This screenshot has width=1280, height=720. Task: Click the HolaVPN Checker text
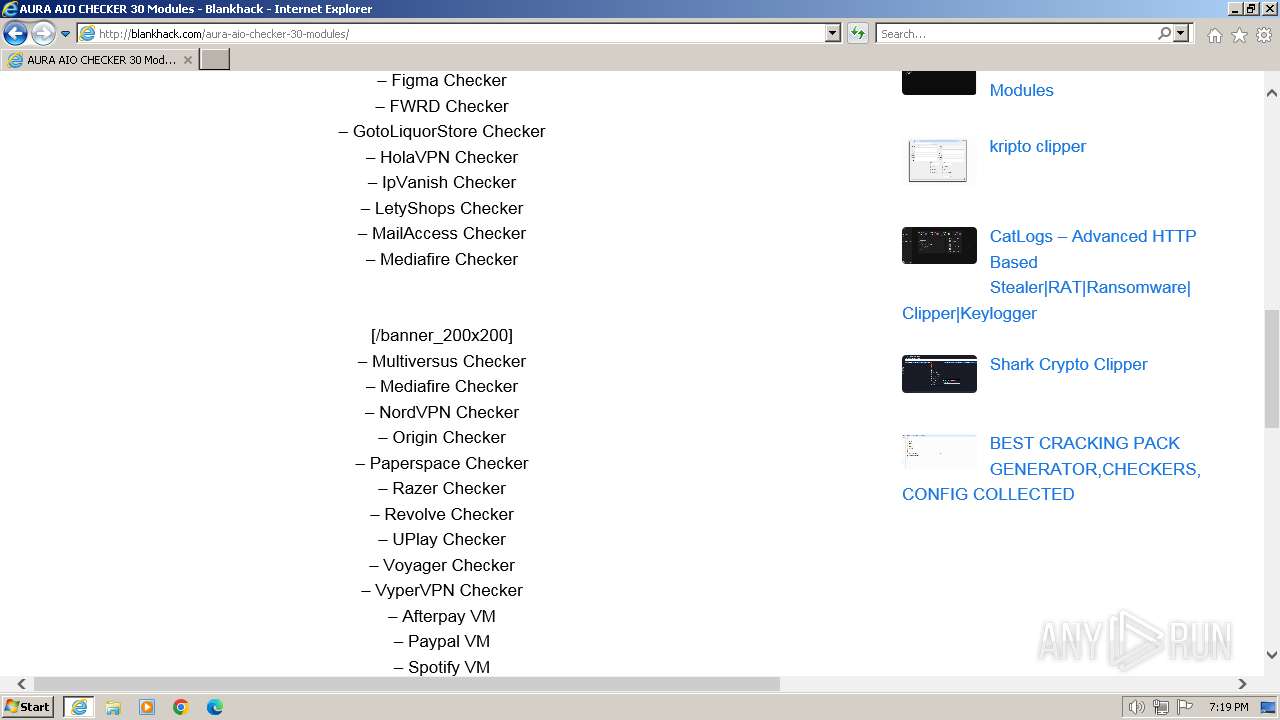click(x=442, y=157)
